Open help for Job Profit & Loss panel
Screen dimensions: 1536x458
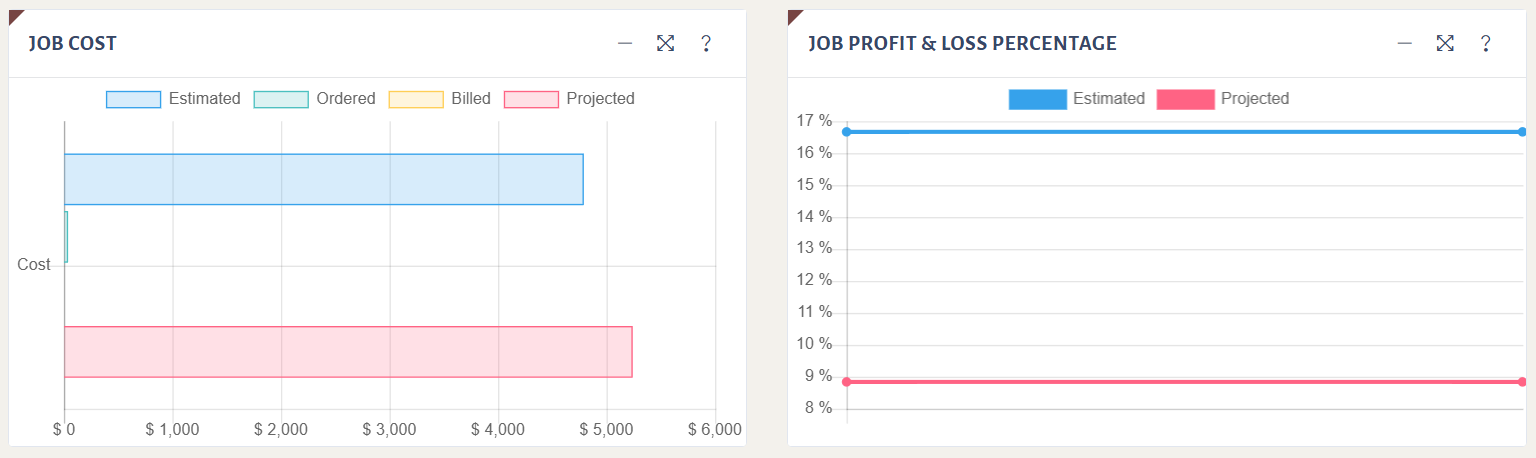1485,43
